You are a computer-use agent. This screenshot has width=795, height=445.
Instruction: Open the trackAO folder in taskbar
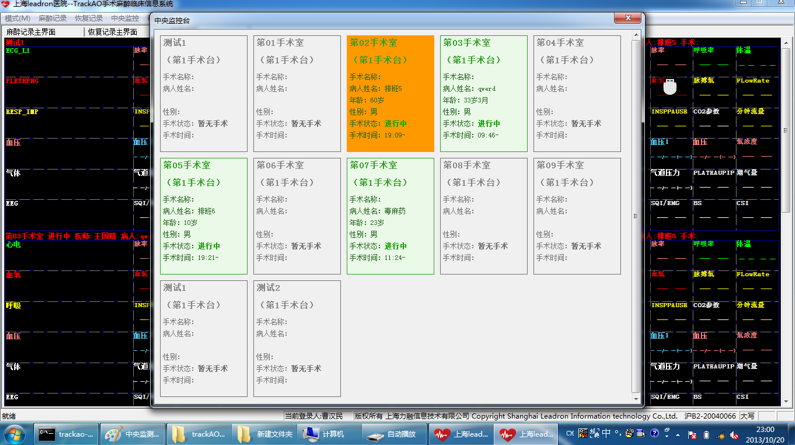(x=199, y=434)
